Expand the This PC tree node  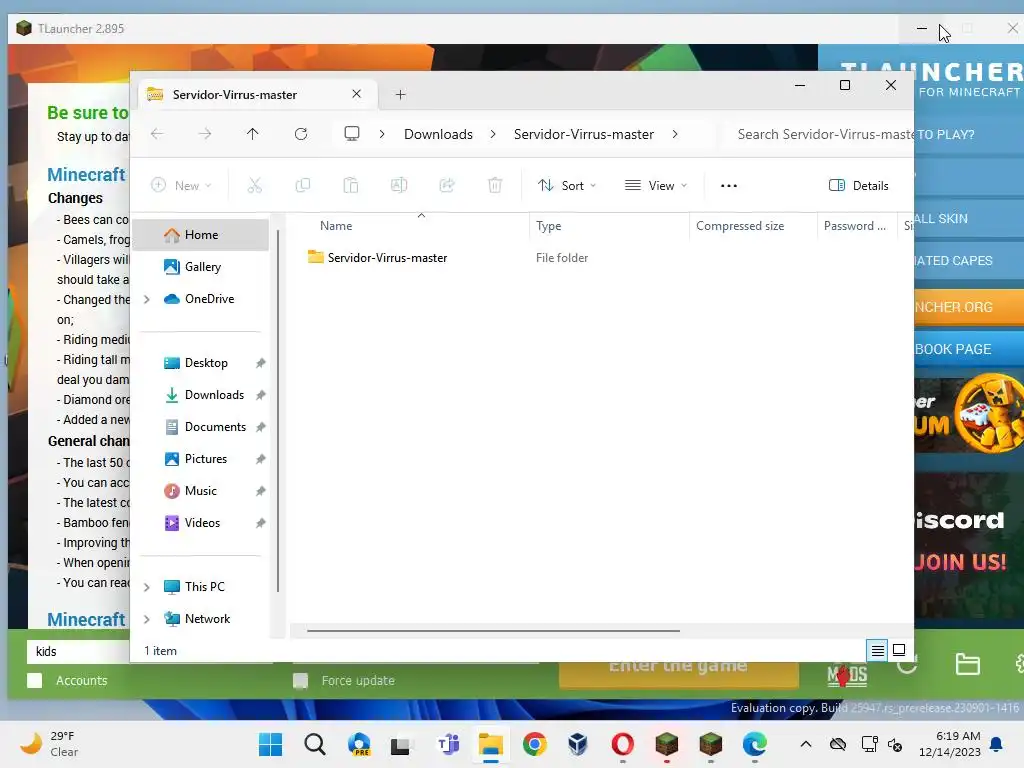coord(147,587)
